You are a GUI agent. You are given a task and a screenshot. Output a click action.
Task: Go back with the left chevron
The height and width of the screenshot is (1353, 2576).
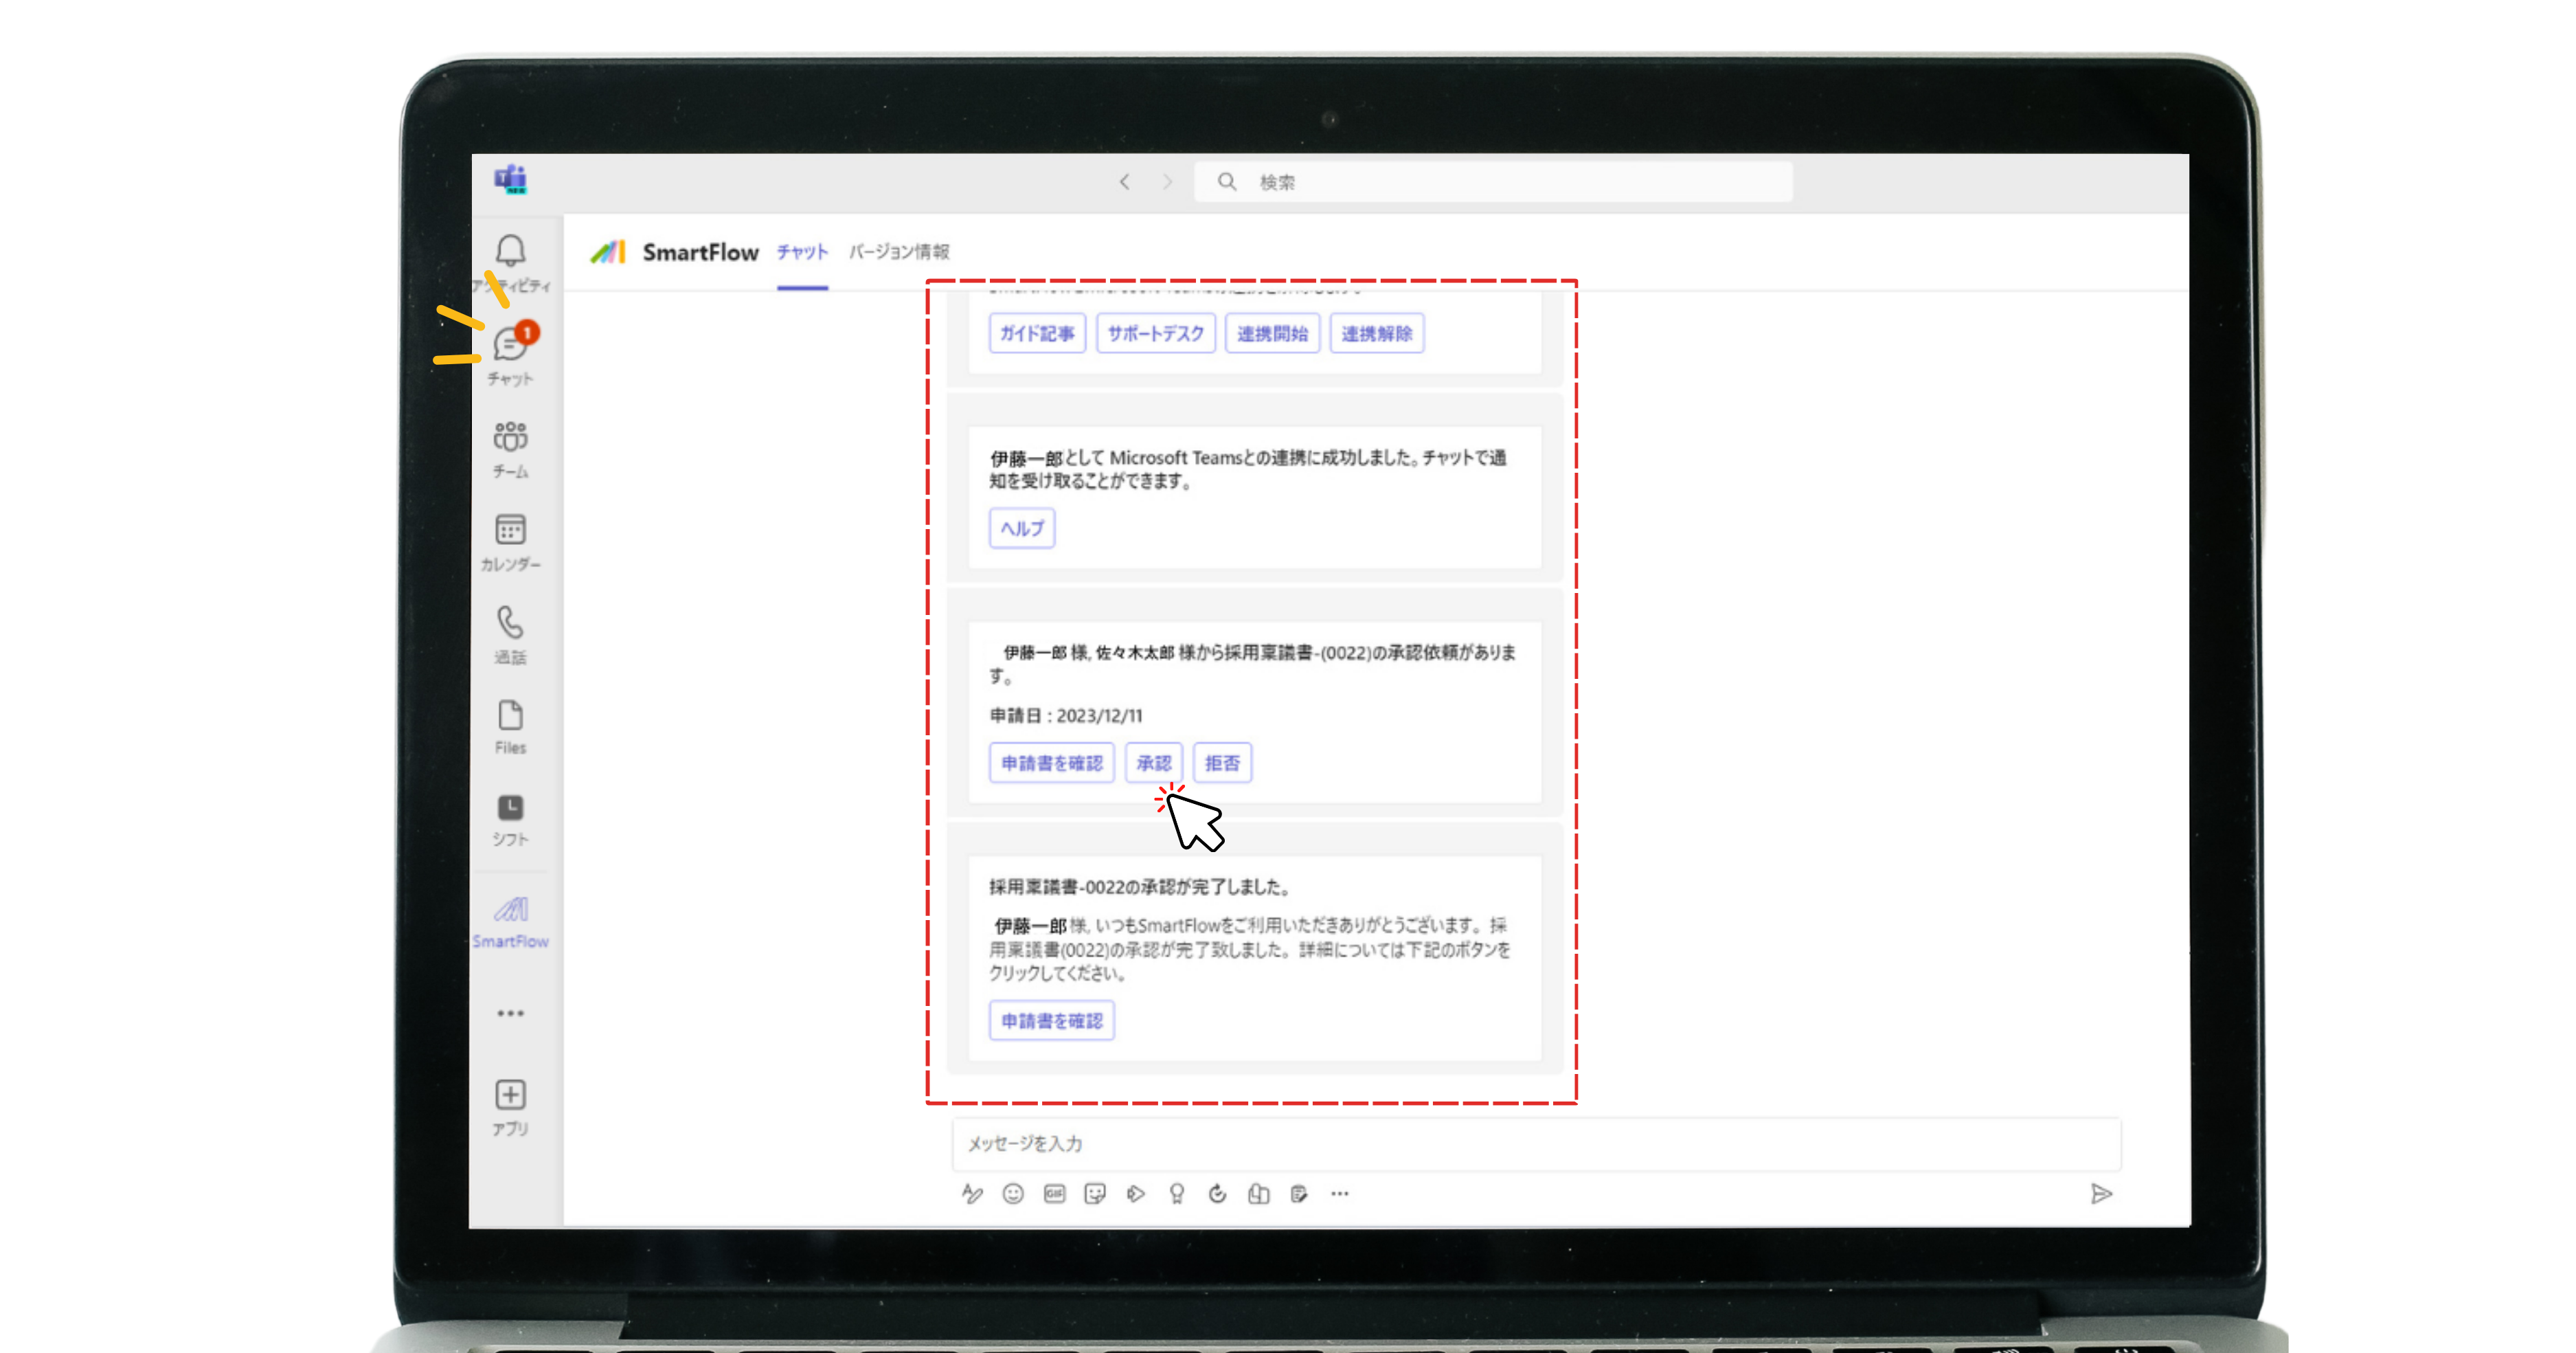[x=1125, y=182]
